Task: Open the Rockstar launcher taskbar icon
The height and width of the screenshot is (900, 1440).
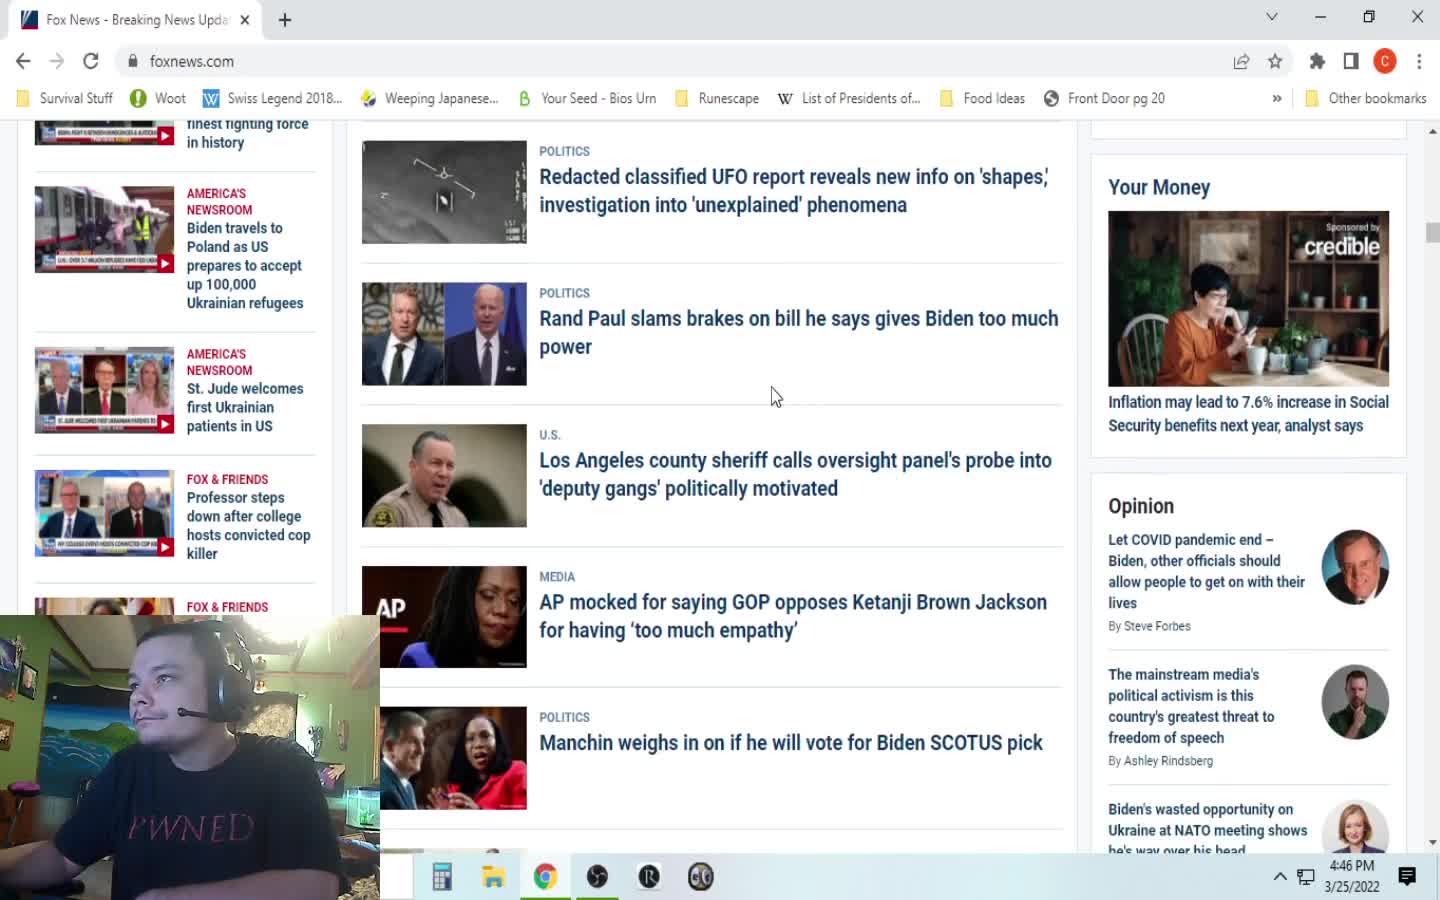Action: point(649,877)
